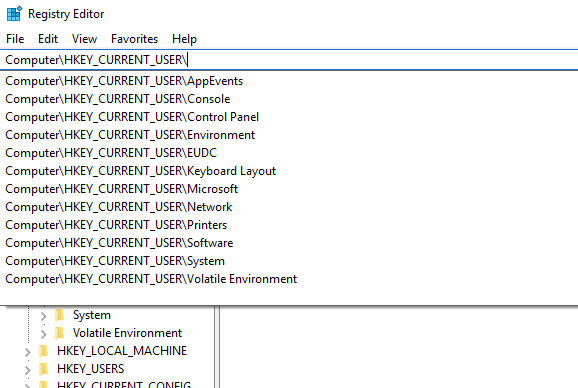578x388 pixels.
Task: Select the Control Panel path suggestion
Action: click(x=289, y=117)
